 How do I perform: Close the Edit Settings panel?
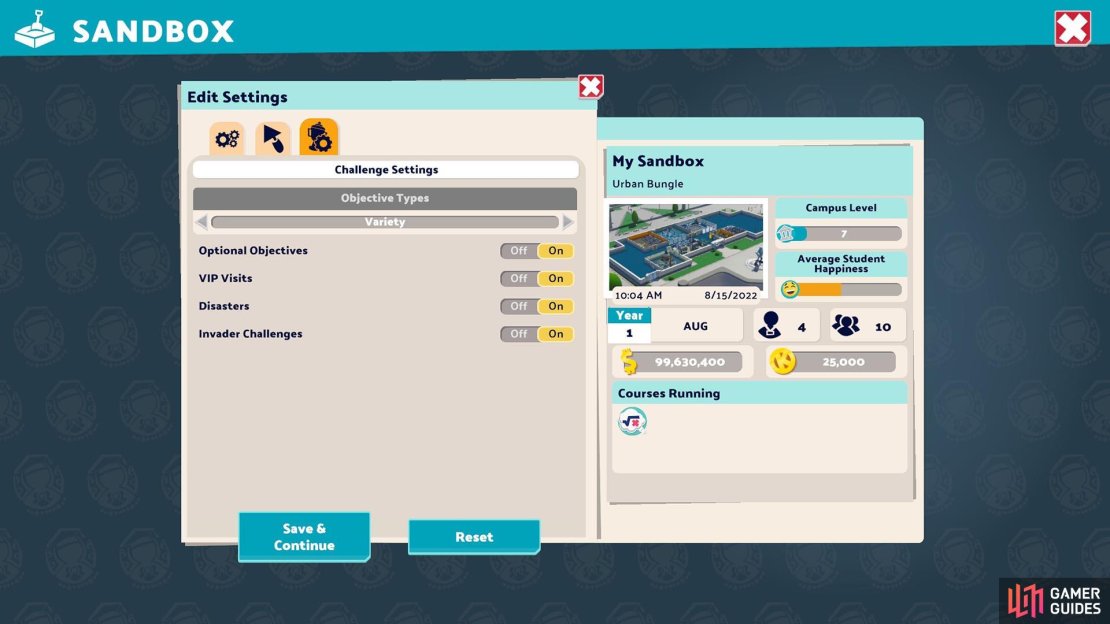(590, 86)
